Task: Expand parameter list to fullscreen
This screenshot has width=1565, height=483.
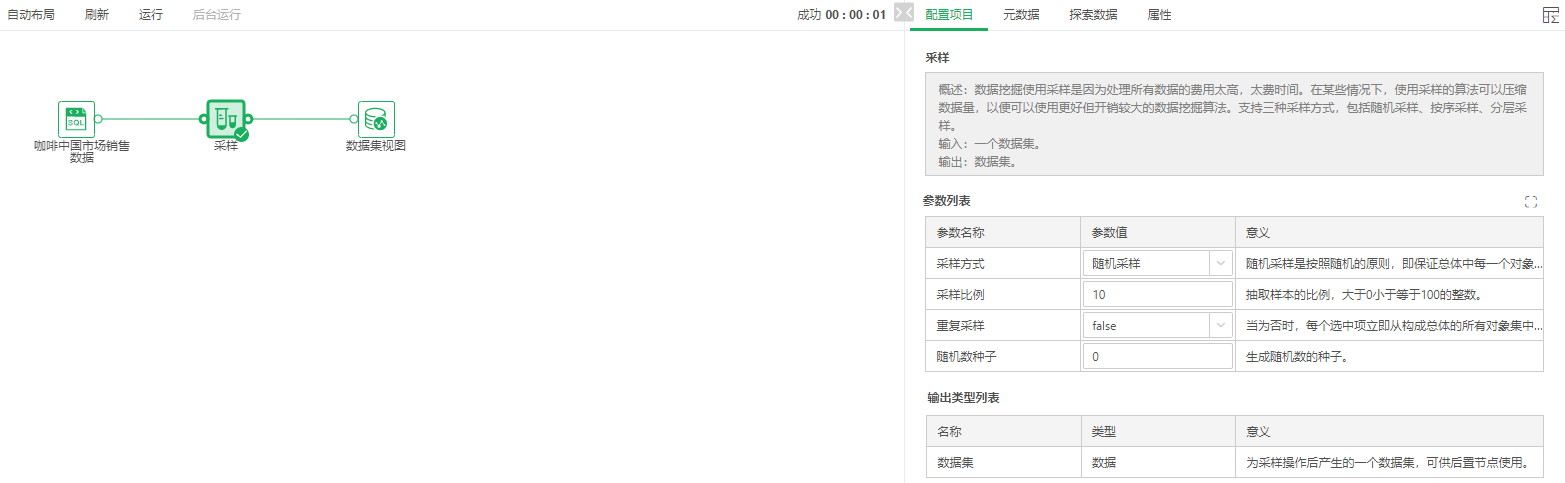Action: (x=1530, y=202)
